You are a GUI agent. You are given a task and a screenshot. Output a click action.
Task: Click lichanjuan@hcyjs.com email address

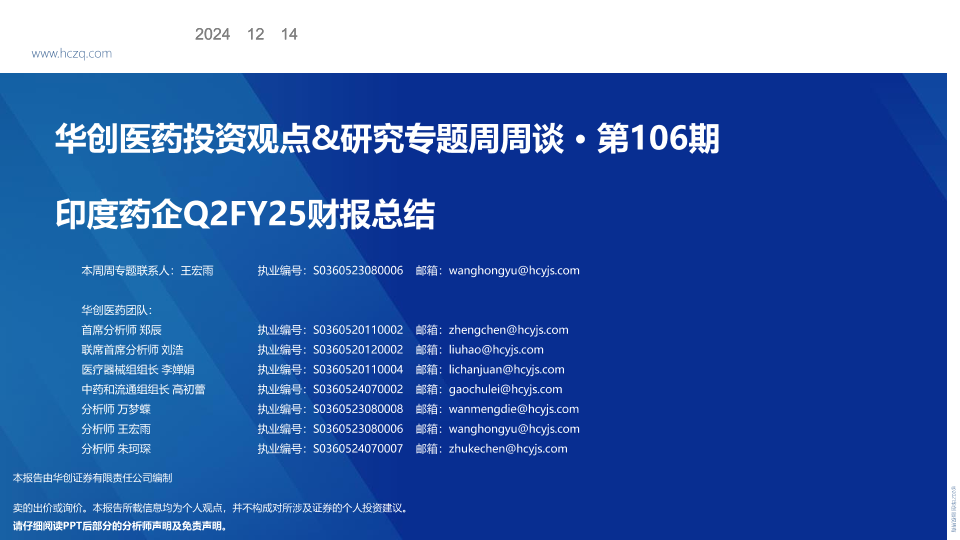point(506,370)
